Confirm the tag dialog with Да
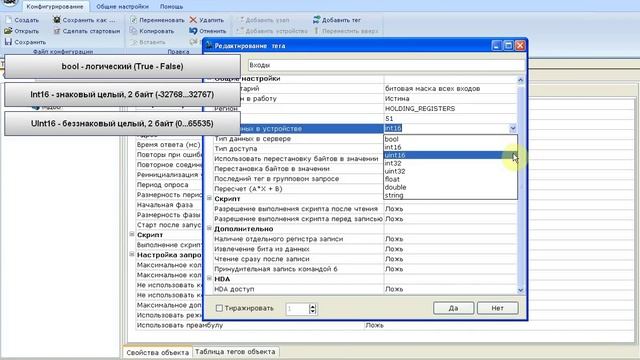Viewport: 640px width, 360px height. click(x=453, y=308)
